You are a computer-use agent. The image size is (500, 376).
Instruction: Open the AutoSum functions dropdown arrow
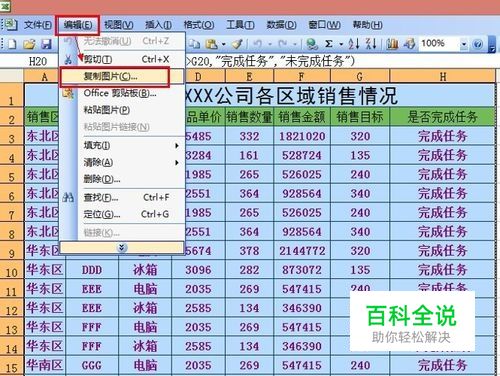coord(341,44)
